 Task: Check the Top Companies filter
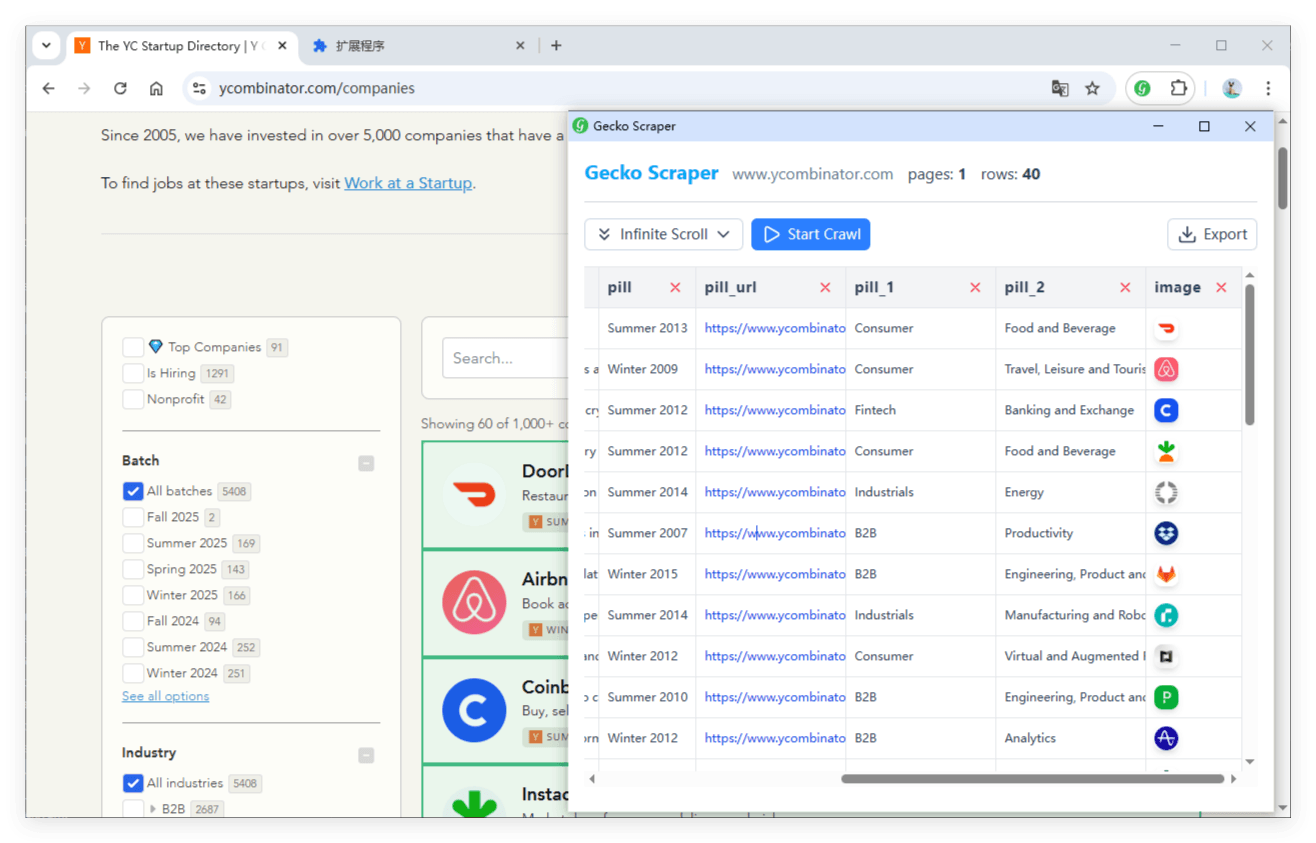(x=133, y=347)
